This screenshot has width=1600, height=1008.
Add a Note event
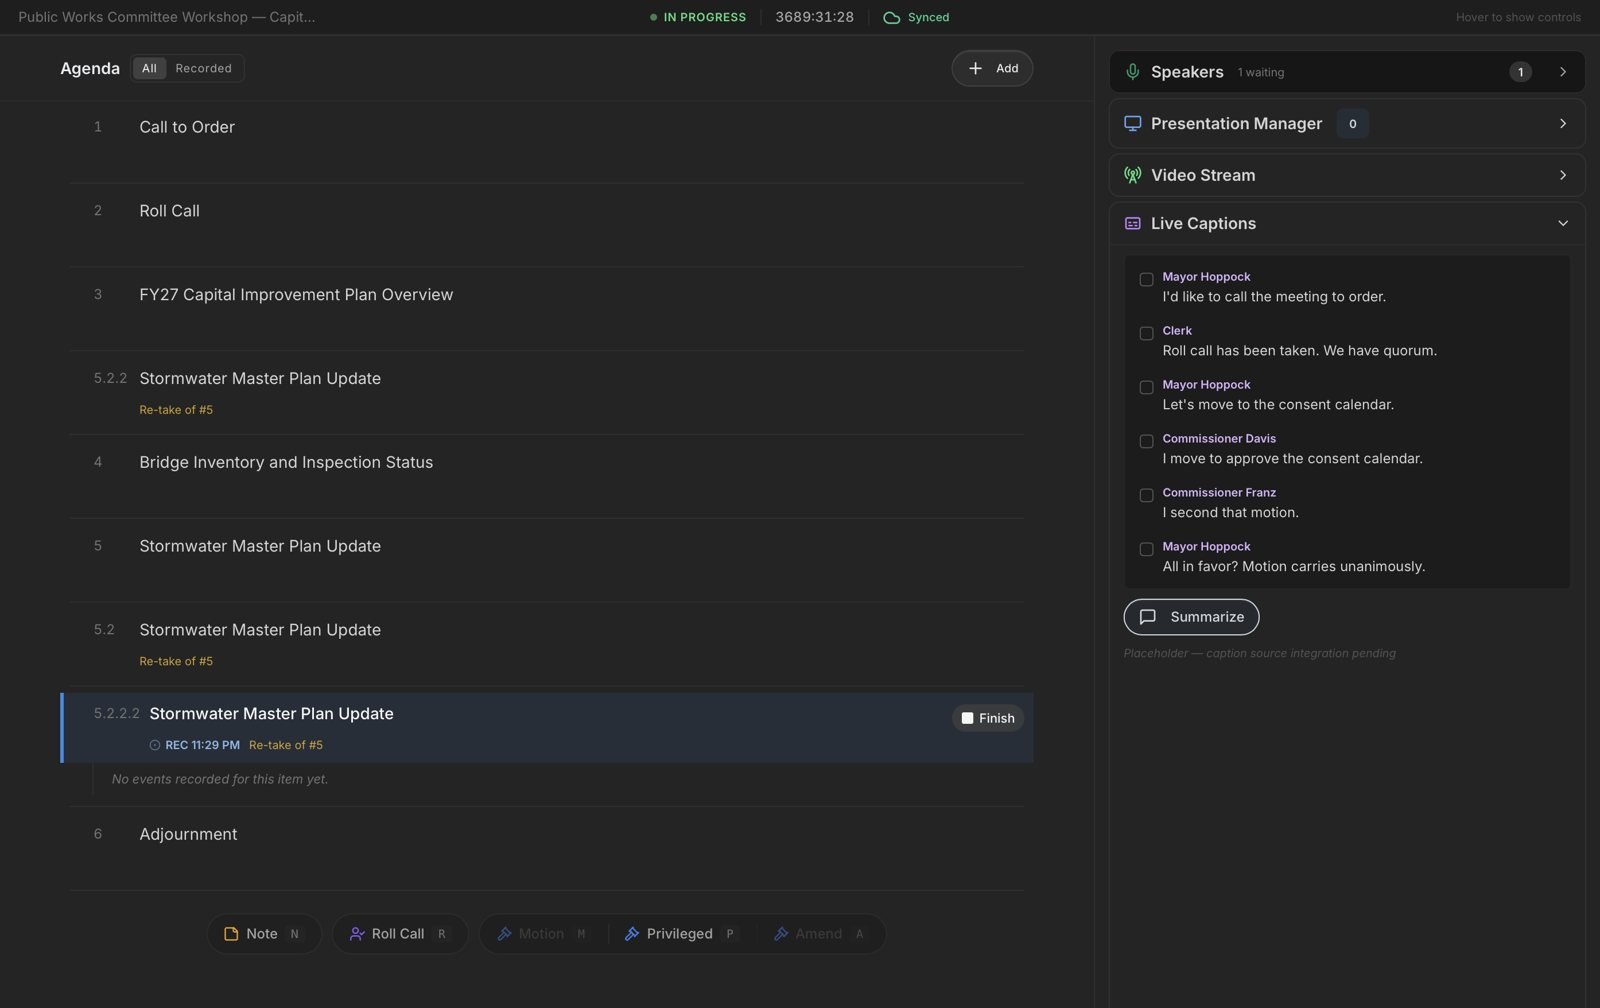(264, 934)
